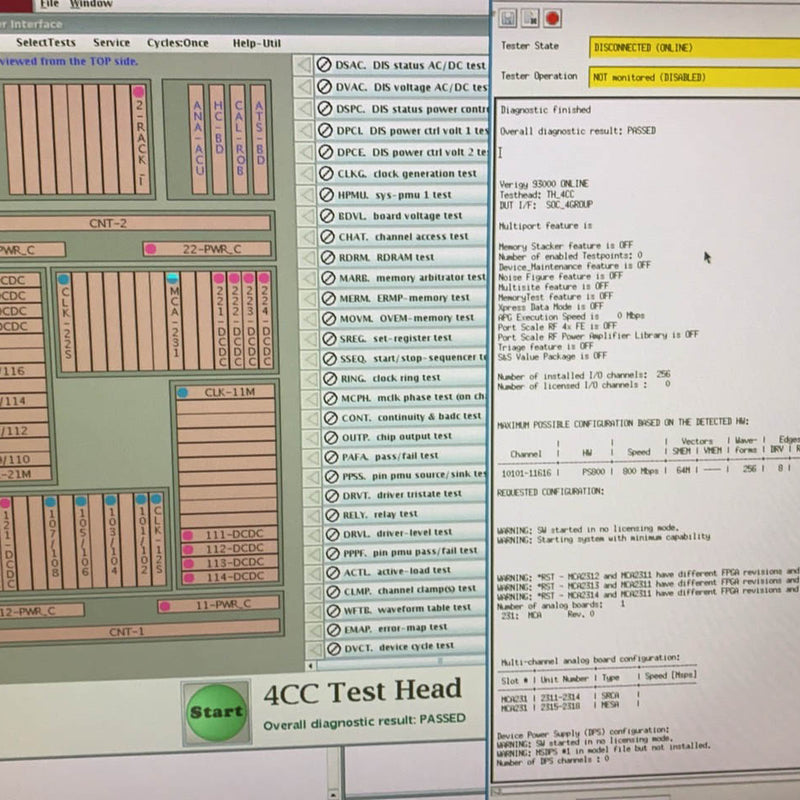Expand the arrow beside RING test

pos(311,379)
